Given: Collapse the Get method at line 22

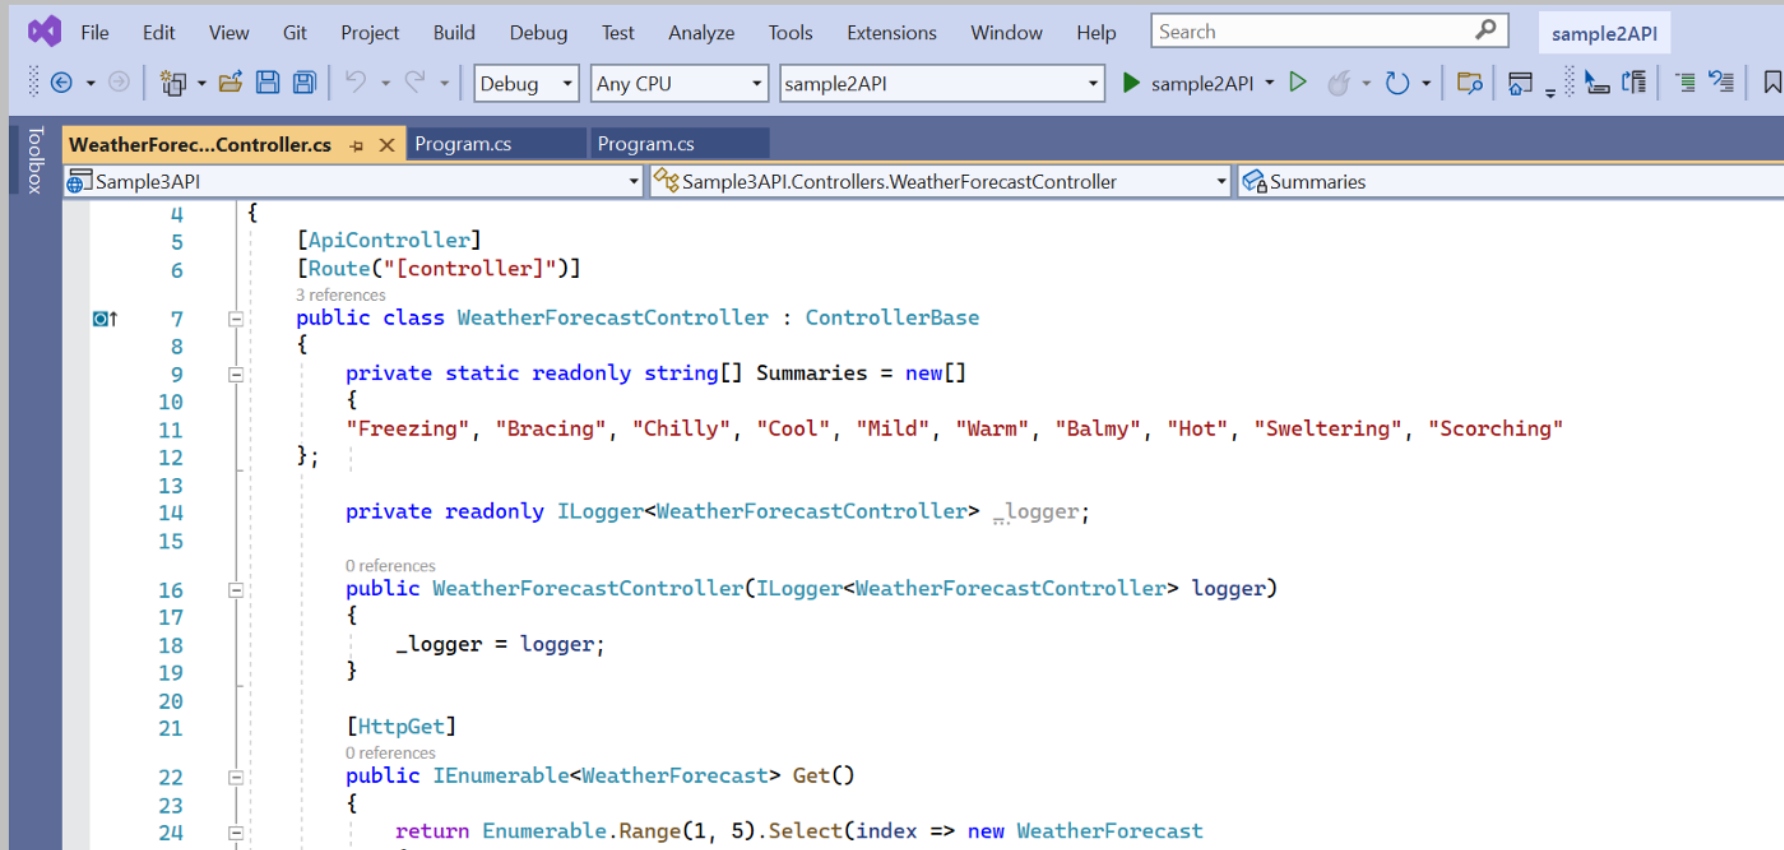Looking at the screenshot, I should point(236,777).
